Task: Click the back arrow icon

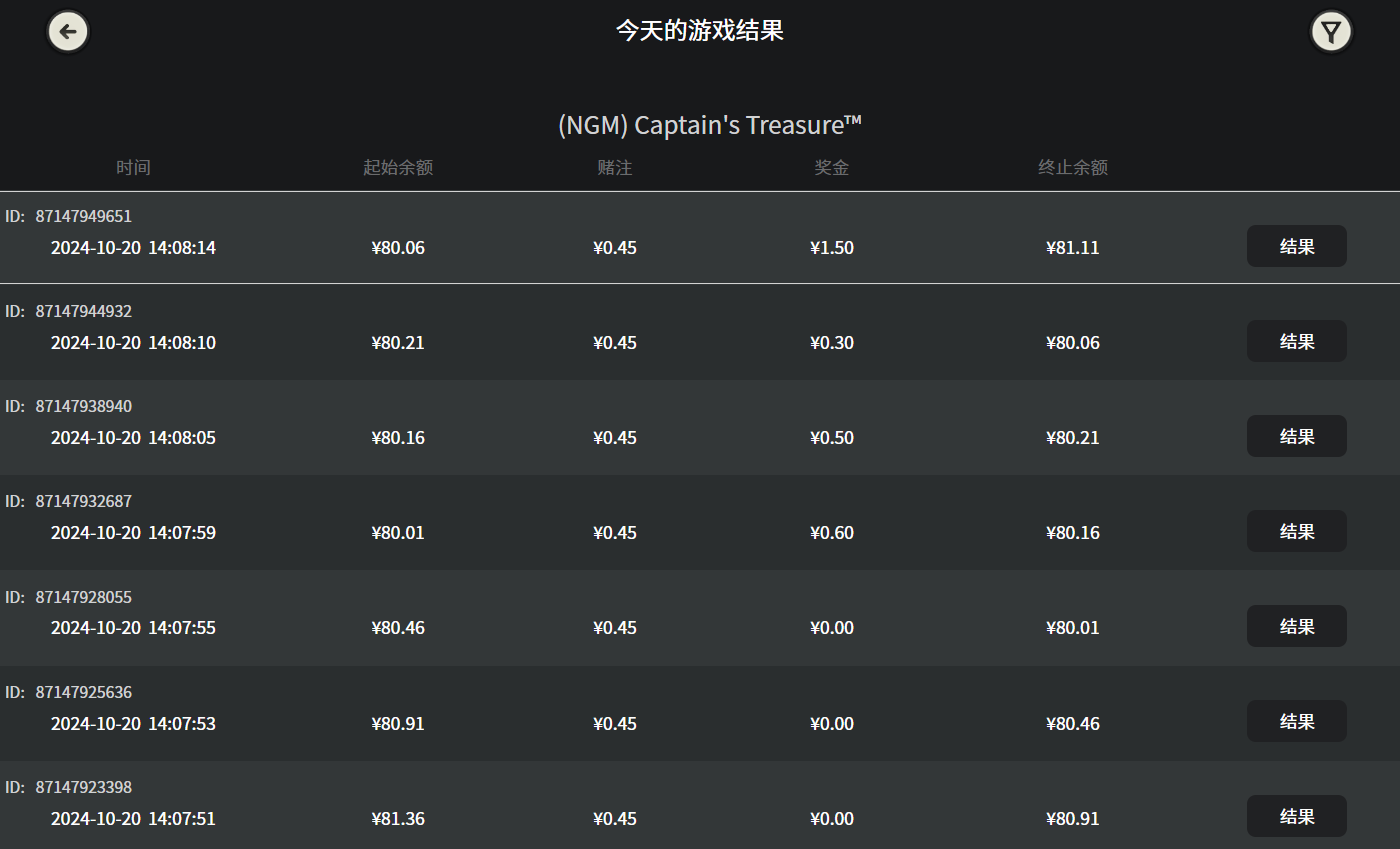Action: click(x=68, y=32)
